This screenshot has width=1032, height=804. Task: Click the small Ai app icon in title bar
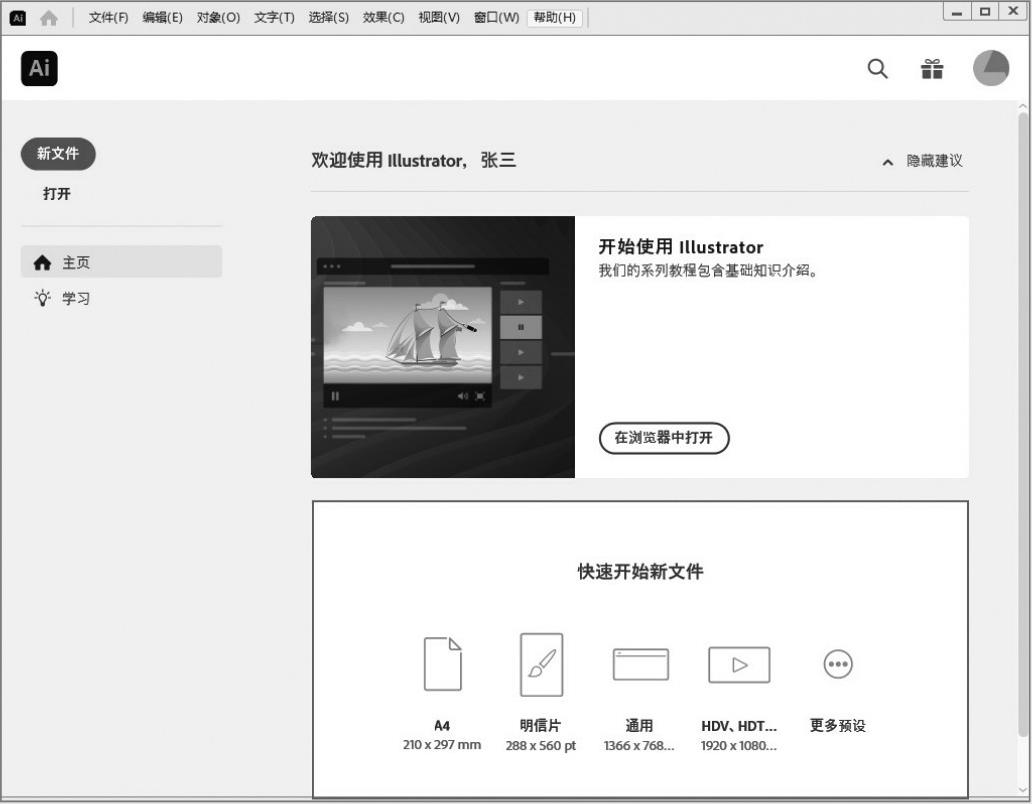click(x=18, y=18)
